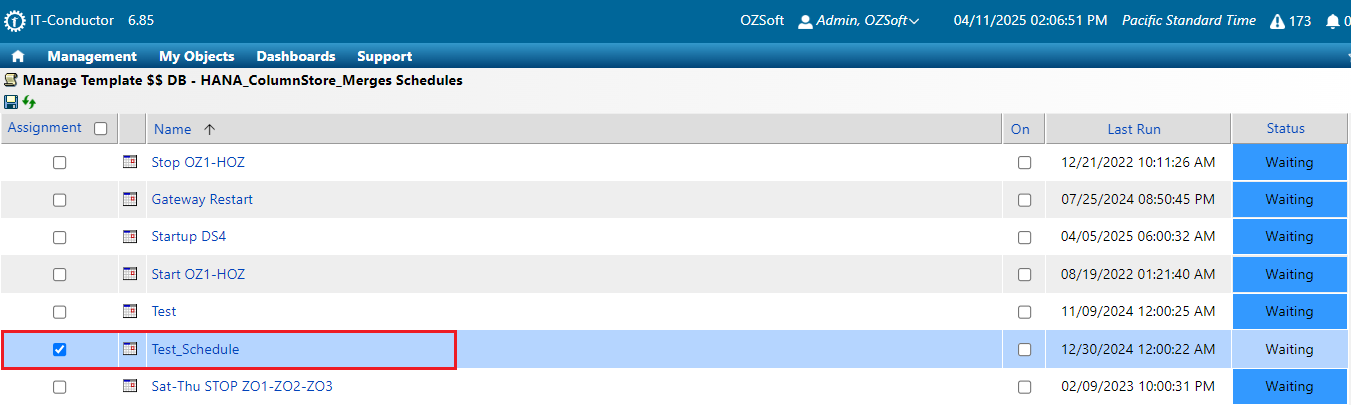Click the Waiting status cell for Test
This screenshot has width=1351, height=405.
(1288, 312)
